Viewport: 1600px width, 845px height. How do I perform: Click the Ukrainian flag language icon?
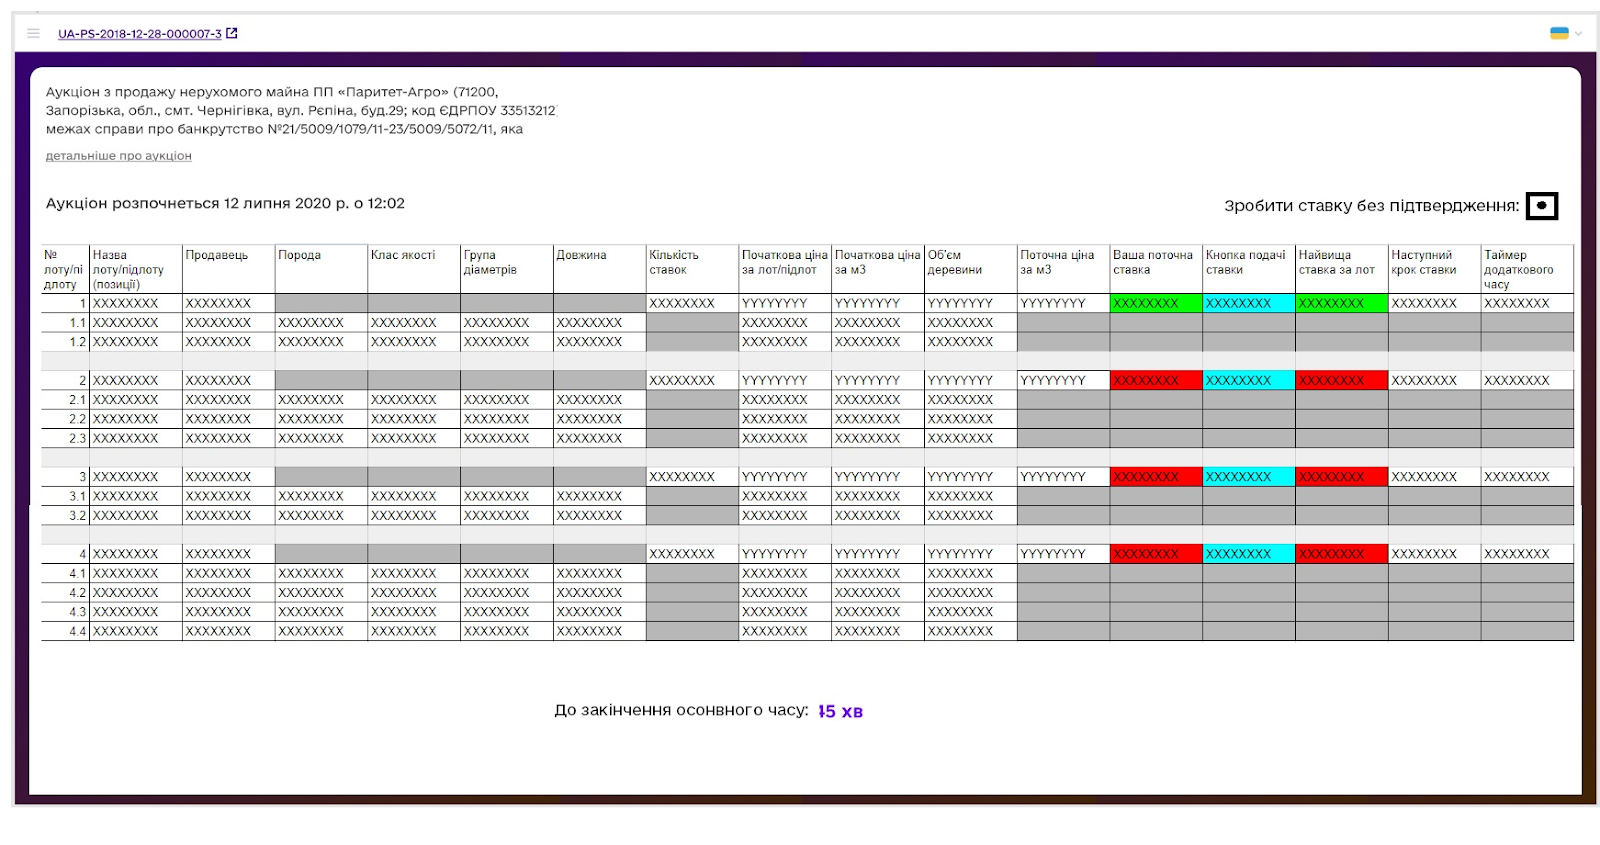point(1558,33)
